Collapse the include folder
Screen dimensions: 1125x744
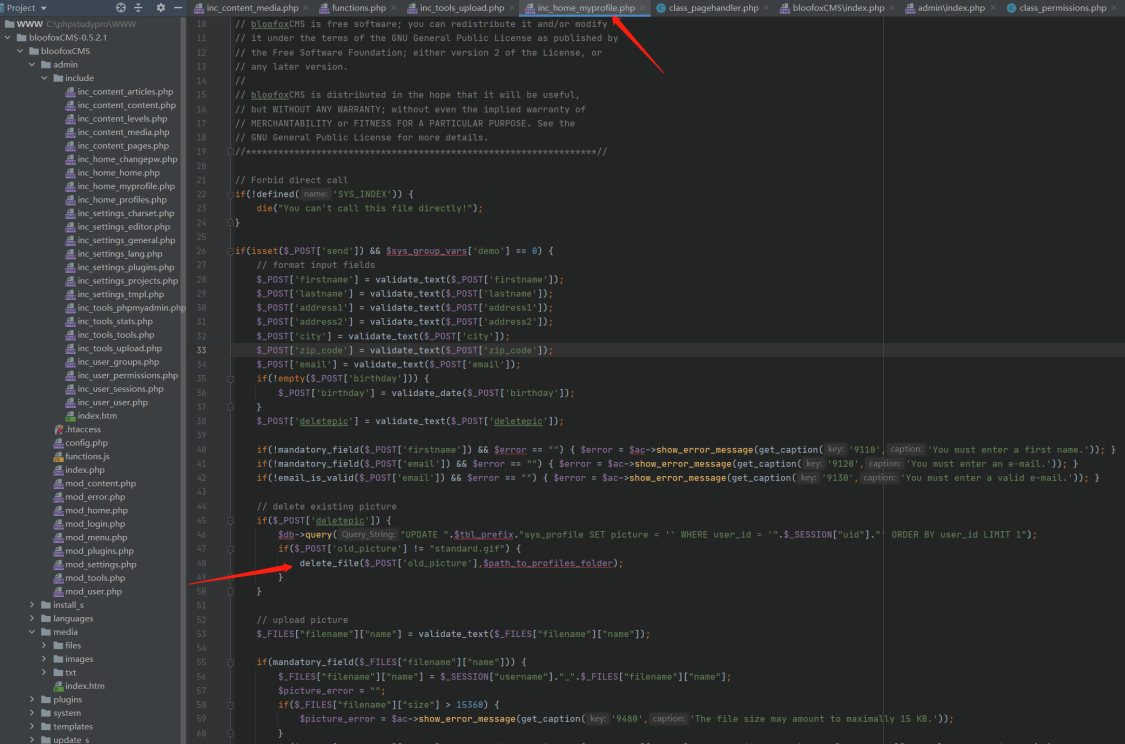click(x=44, y=78)
